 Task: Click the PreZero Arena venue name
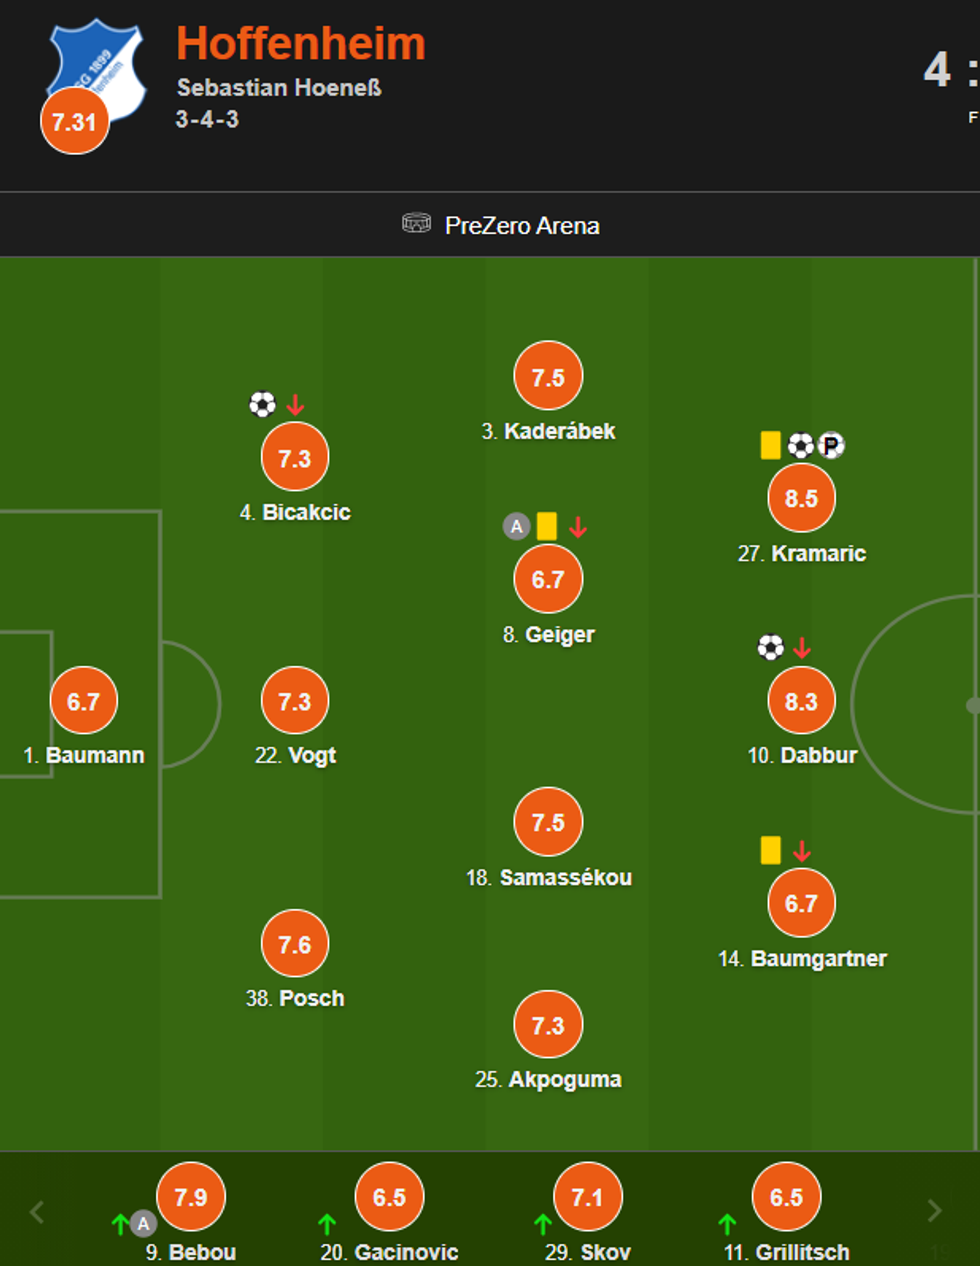pyautogui.click(x=522, y=226)
